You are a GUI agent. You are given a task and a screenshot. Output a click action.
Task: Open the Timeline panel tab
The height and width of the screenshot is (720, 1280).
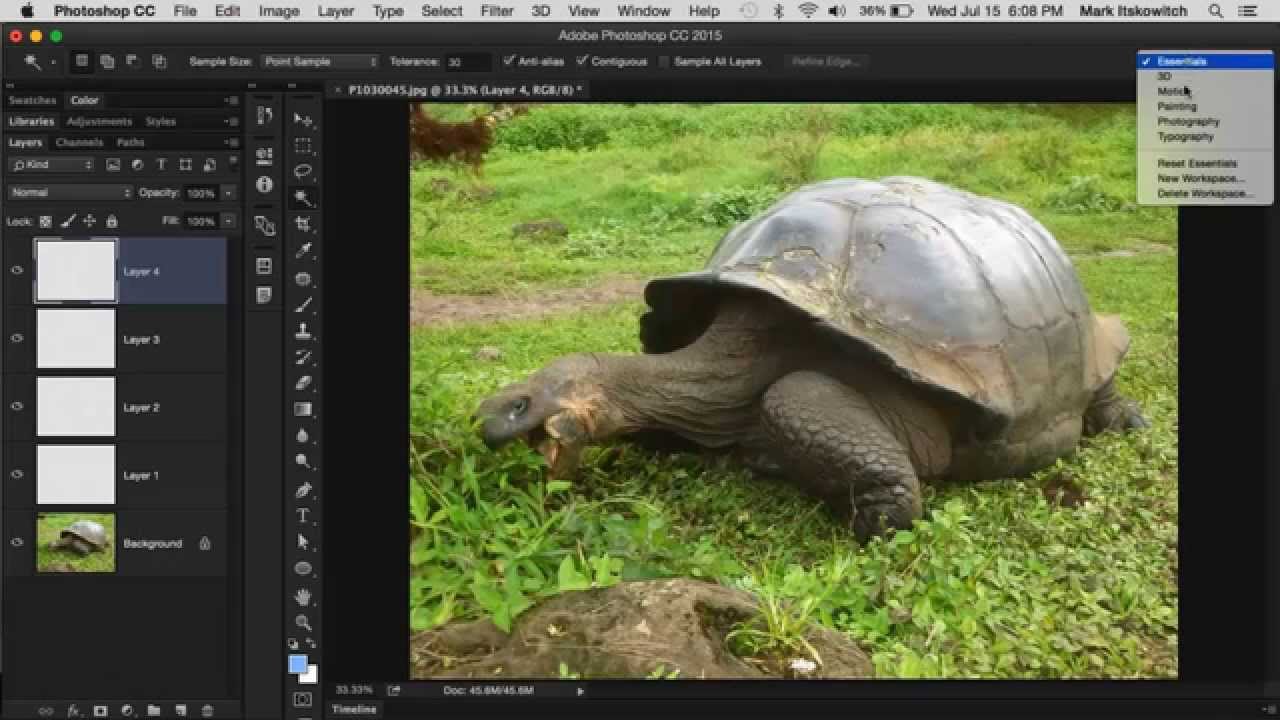(x=354, y=709)
